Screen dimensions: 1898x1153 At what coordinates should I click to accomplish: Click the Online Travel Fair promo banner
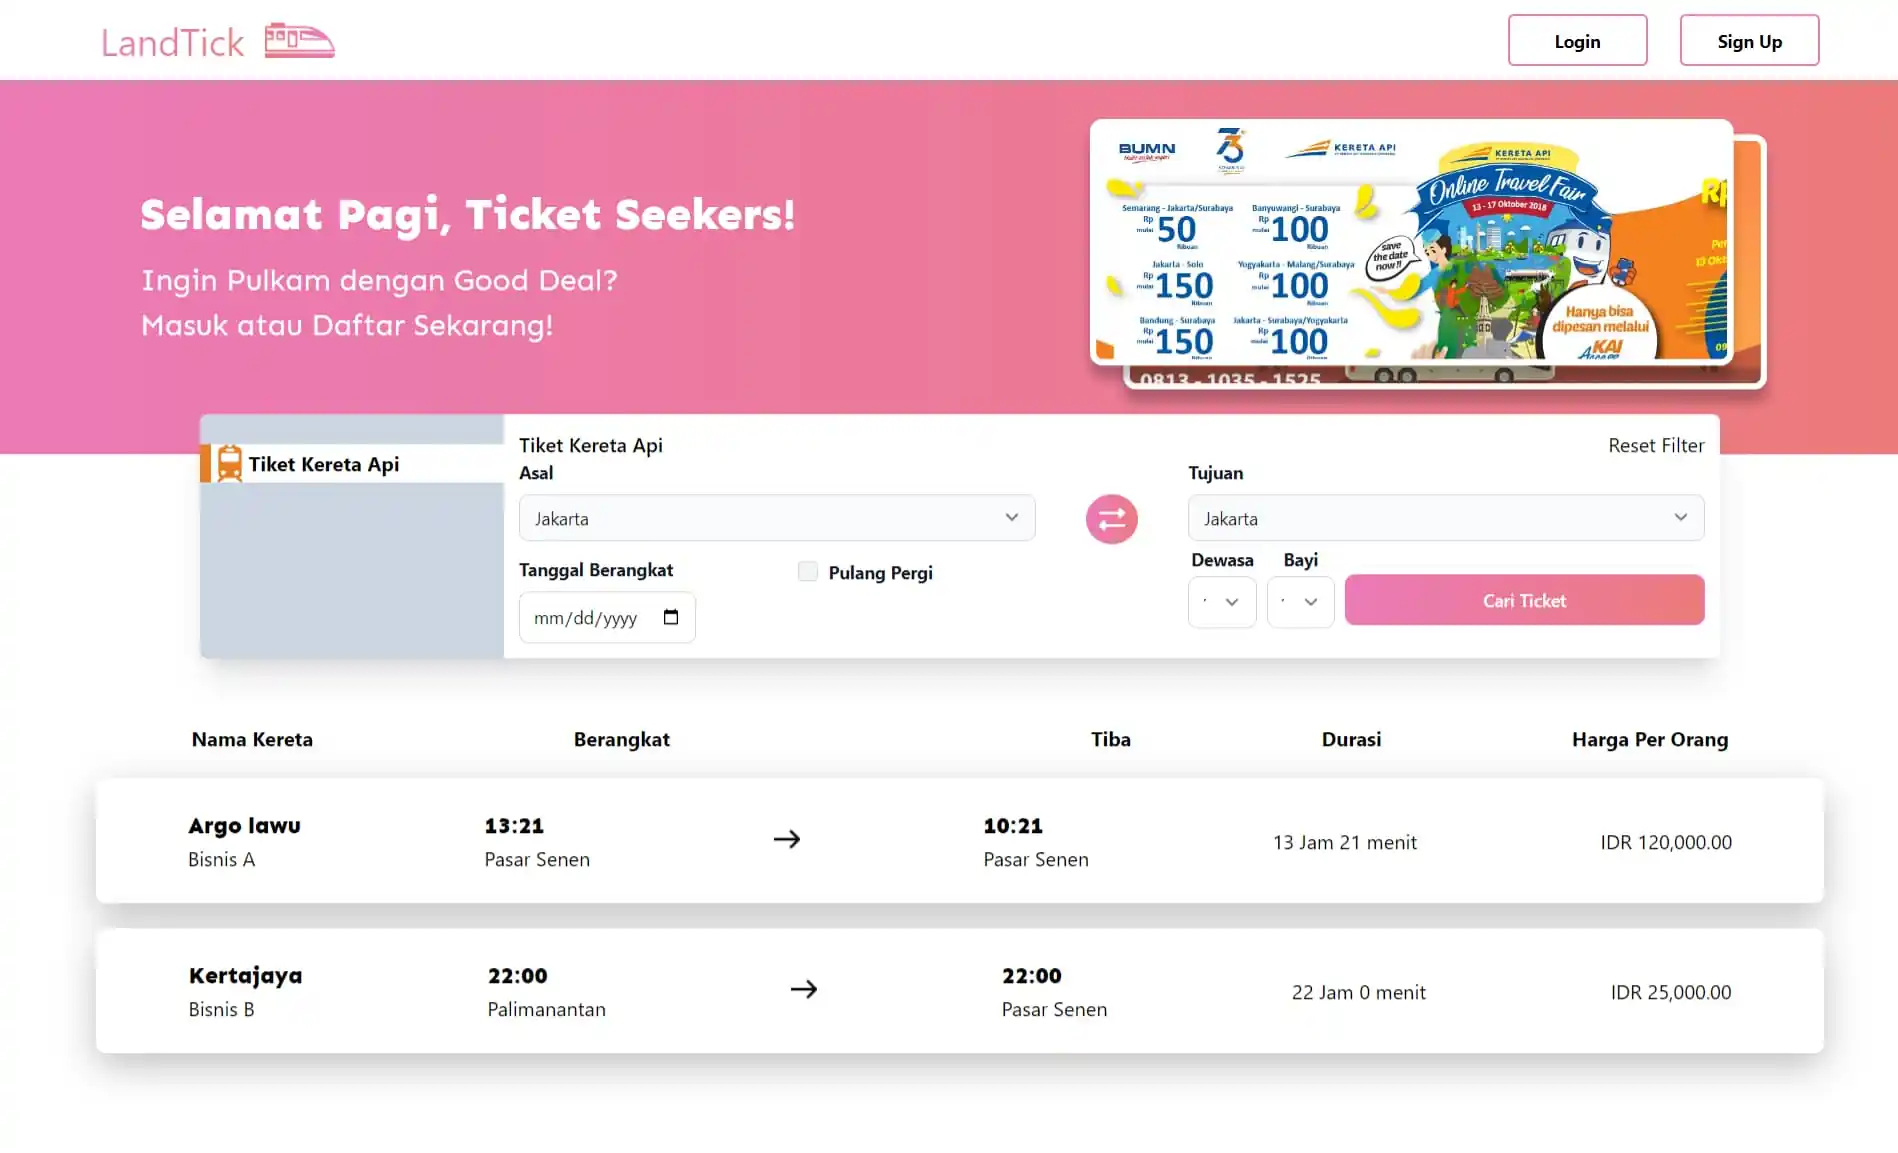pos(1410,242)
